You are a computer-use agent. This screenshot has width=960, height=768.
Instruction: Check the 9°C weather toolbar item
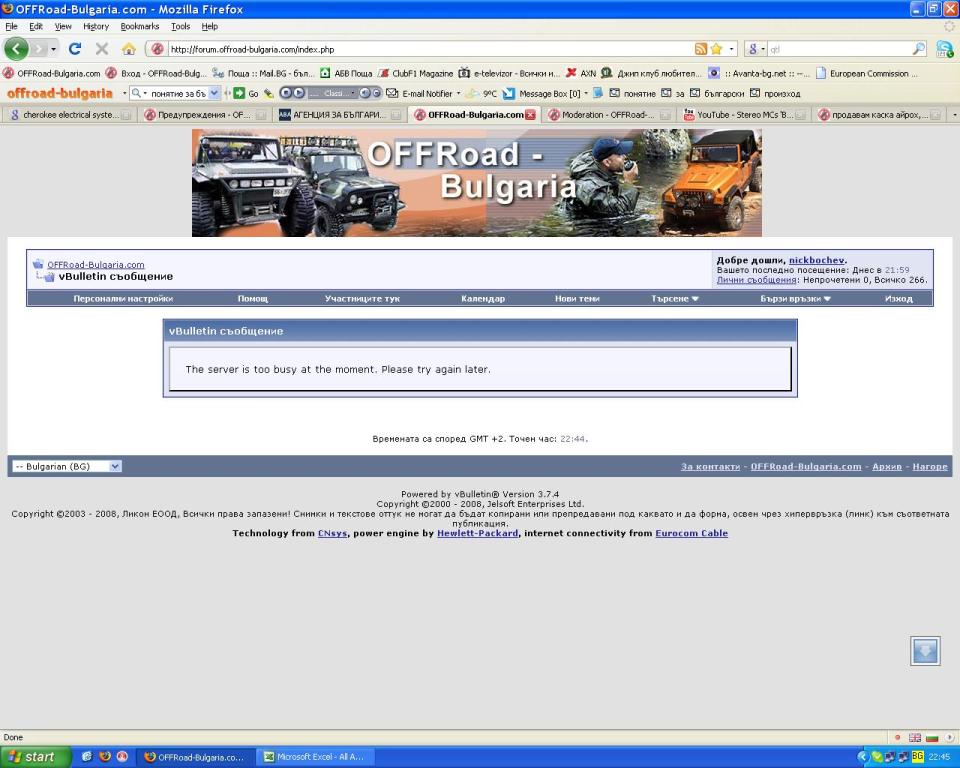click(x=481, y=94)
